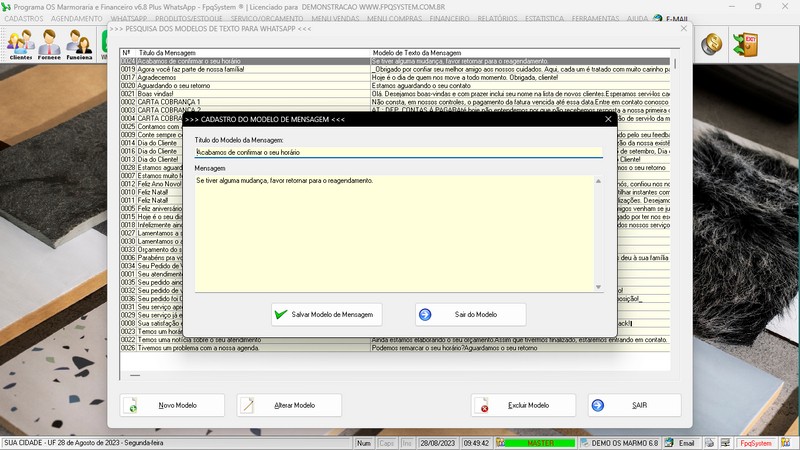Click the delete icon on Excluir Modelo
The height and width of the screenshot is (450, 800).
pos(482,406)
